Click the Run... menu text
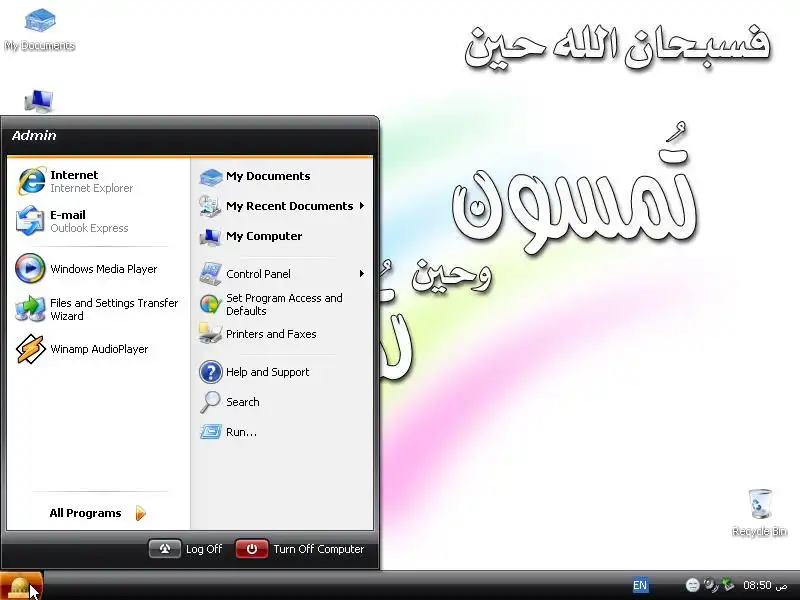This screenshot has width=800, height=600. pos(241,432)
